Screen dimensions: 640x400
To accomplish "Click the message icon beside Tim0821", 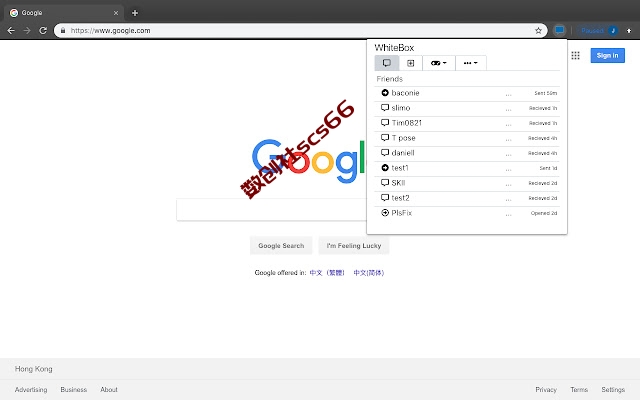I will (384, 123).
